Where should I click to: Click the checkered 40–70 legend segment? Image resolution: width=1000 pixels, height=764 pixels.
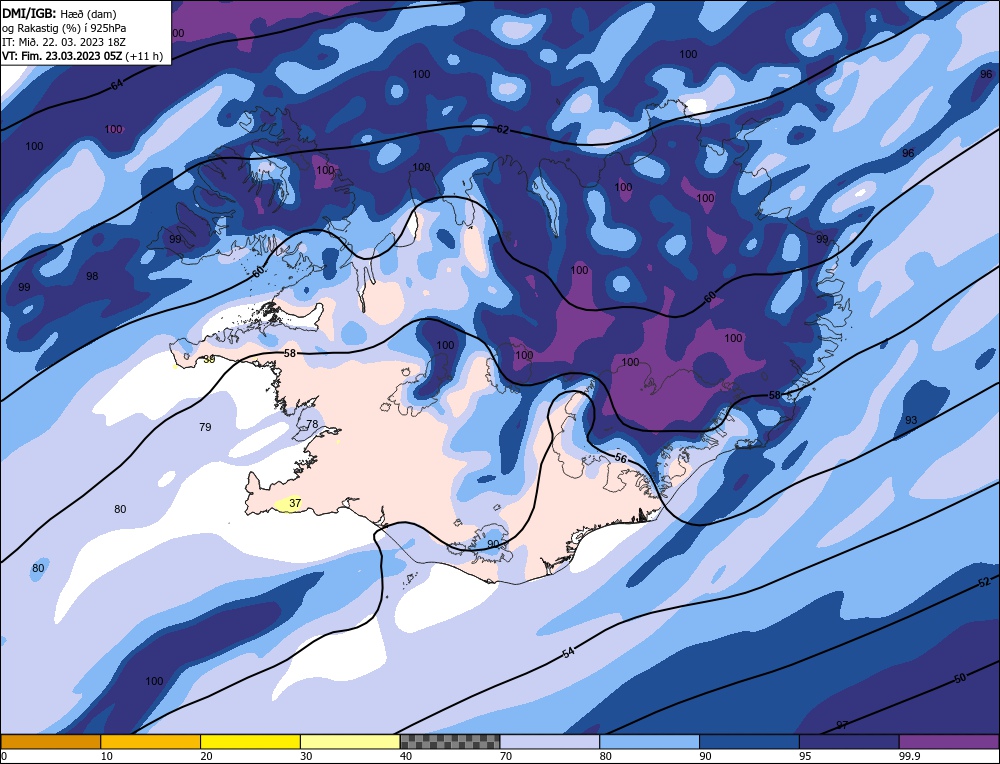click(x=450, y=741)
